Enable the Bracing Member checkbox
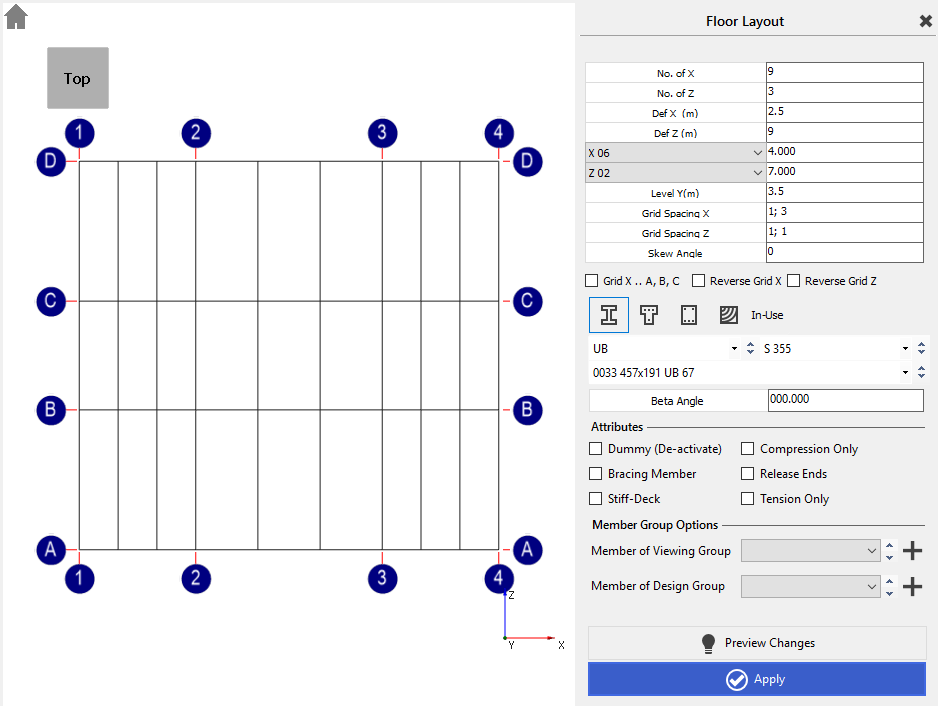 (597, 474)
